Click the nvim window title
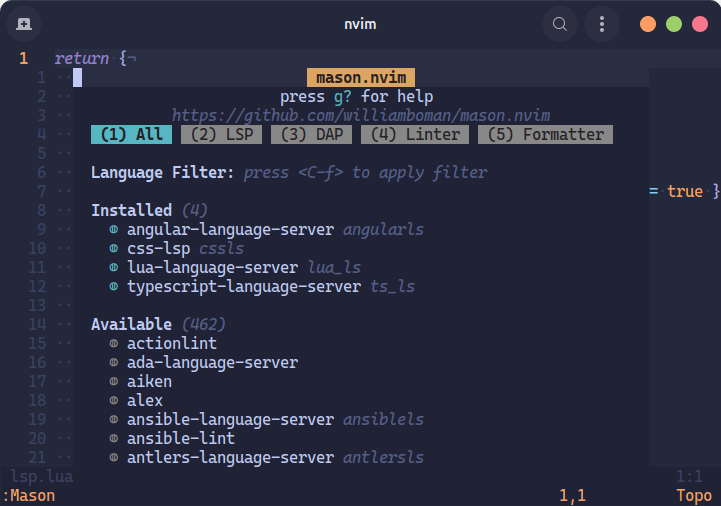This screenshot has height=506, width=721. 360,24
